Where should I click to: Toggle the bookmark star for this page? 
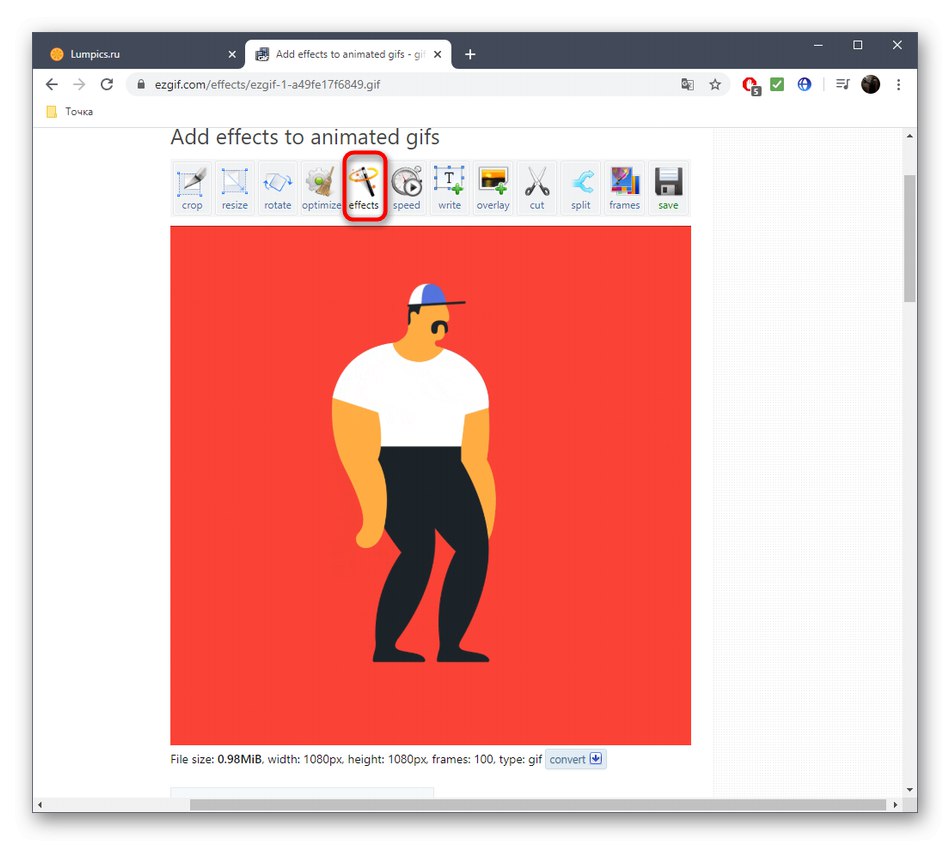click(715, 85)
